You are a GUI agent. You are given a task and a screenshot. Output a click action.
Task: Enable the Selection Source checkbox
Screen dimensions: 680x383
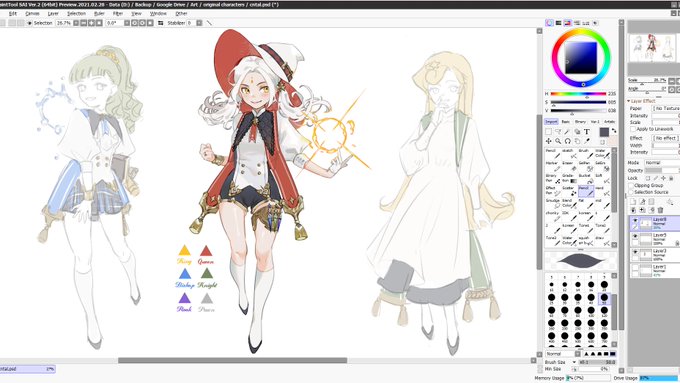pos(631,192)
